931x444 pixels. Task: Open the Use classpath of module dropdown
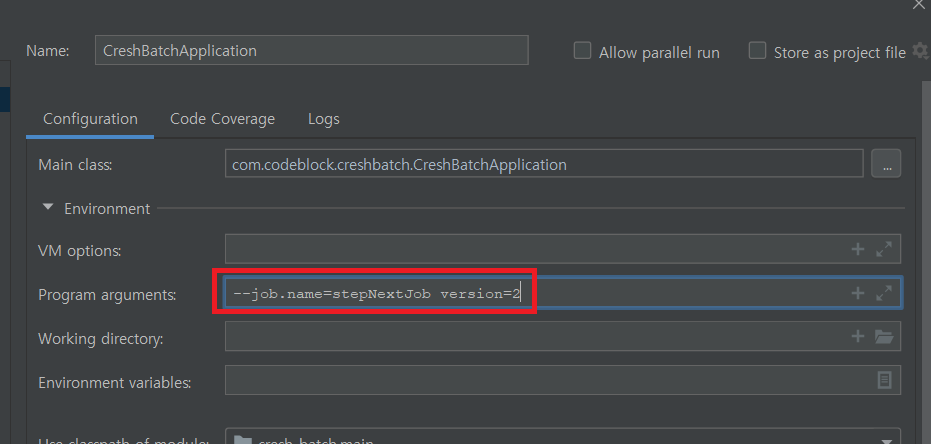coord(885,440)
